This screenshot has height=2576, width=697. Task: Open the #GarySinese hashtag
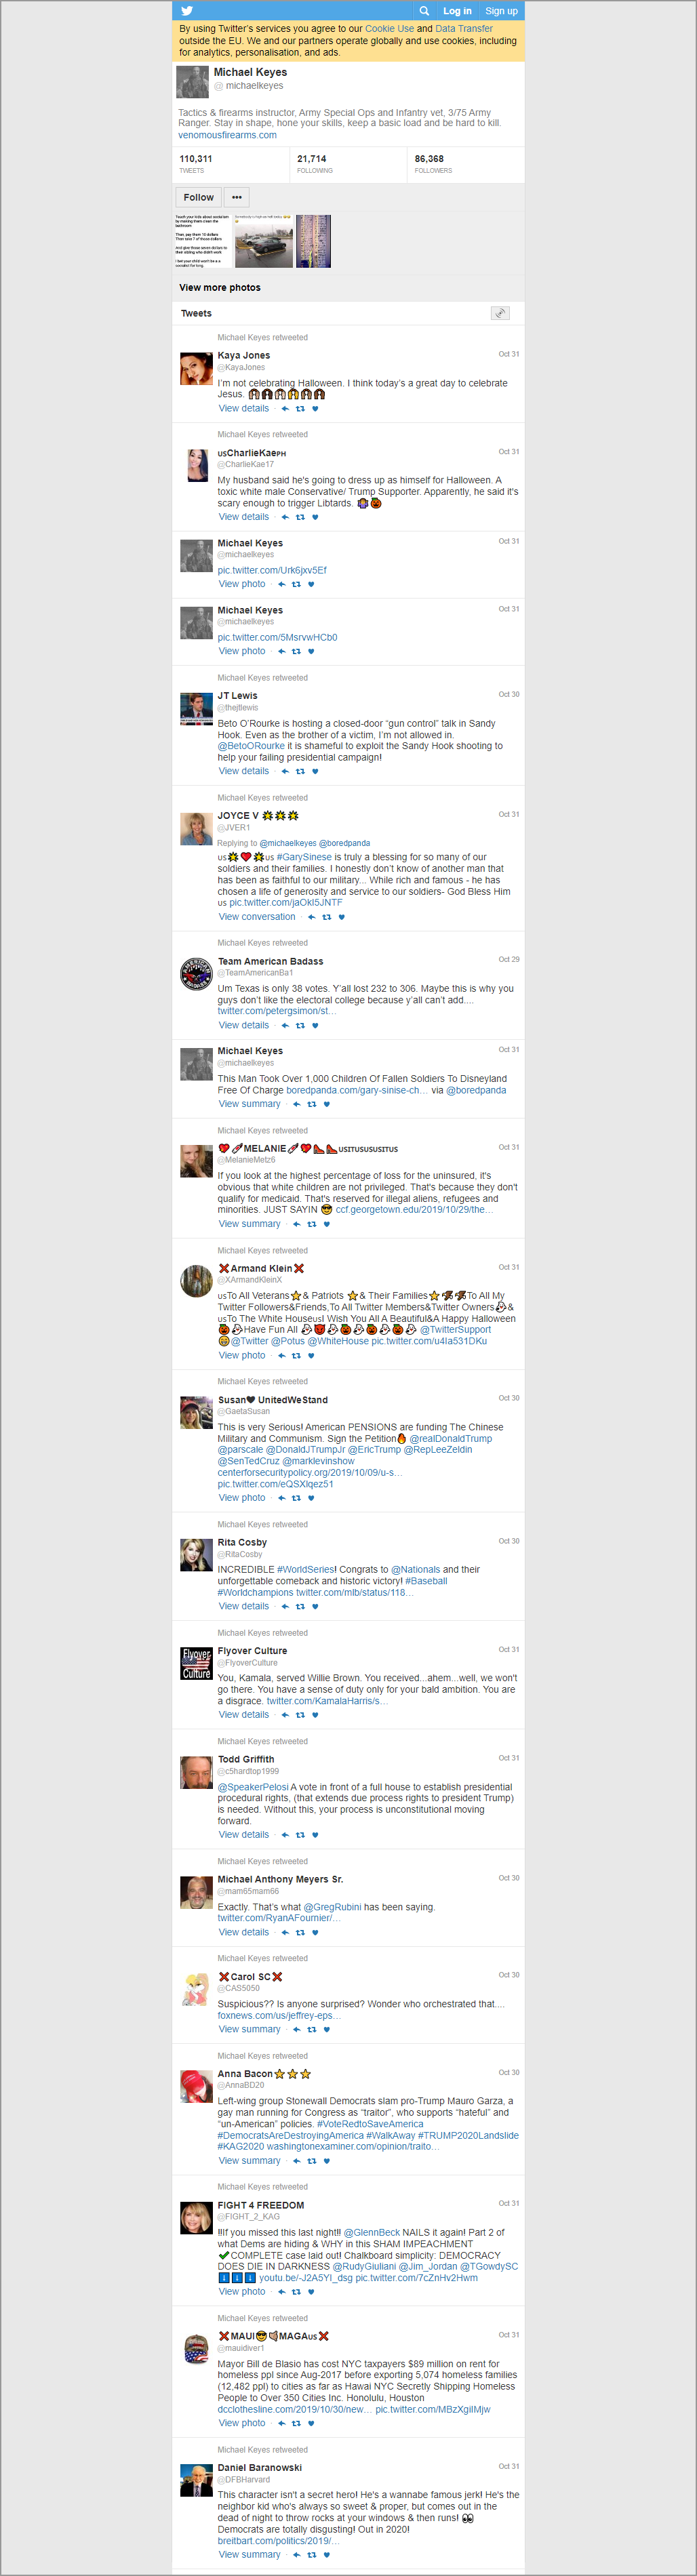coord(304,857)
